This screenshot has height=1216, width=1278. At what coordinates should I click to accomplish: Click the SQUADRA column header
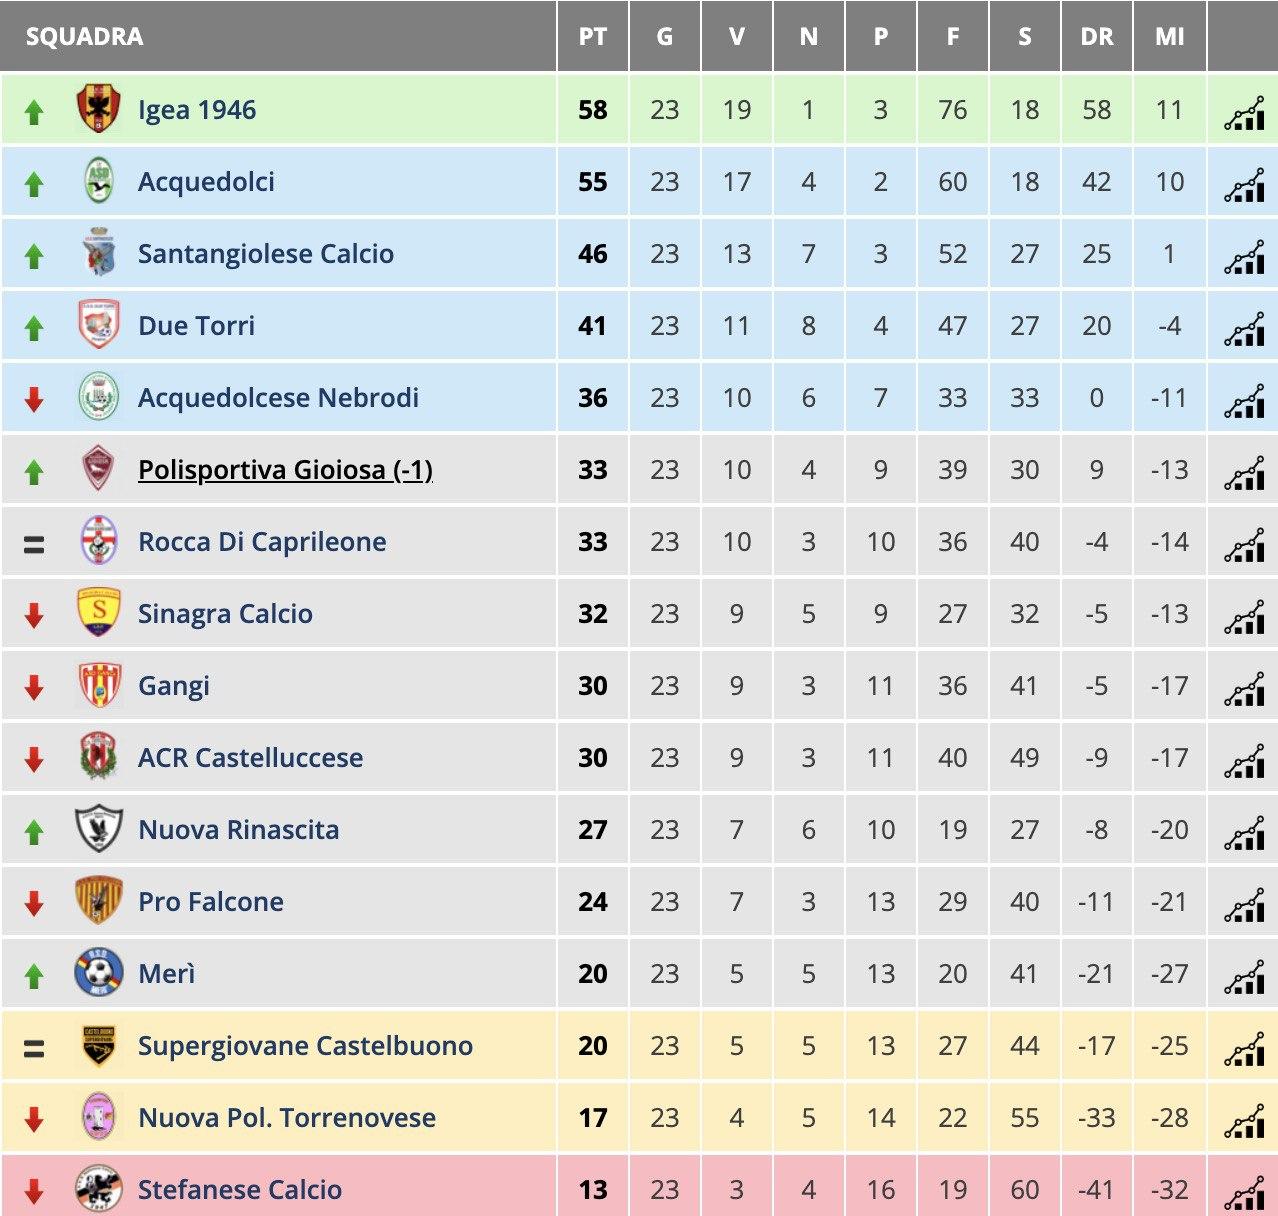pos(84,37)
